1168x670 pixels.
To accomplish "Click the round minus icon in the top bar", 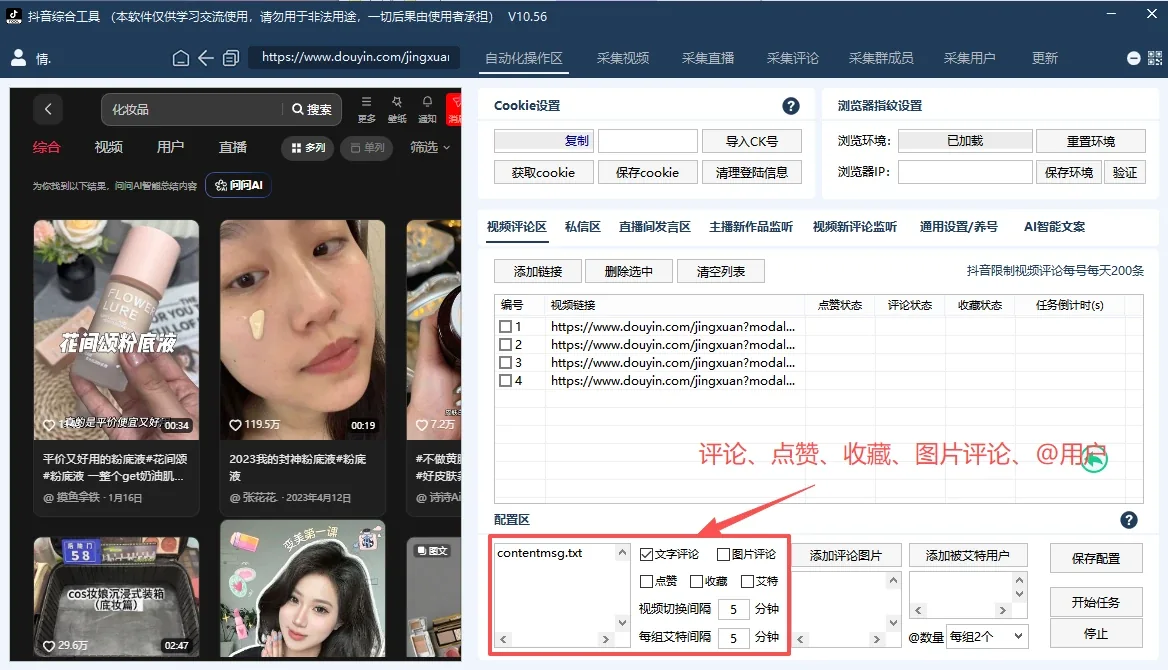I will [x=1133, y=58].
